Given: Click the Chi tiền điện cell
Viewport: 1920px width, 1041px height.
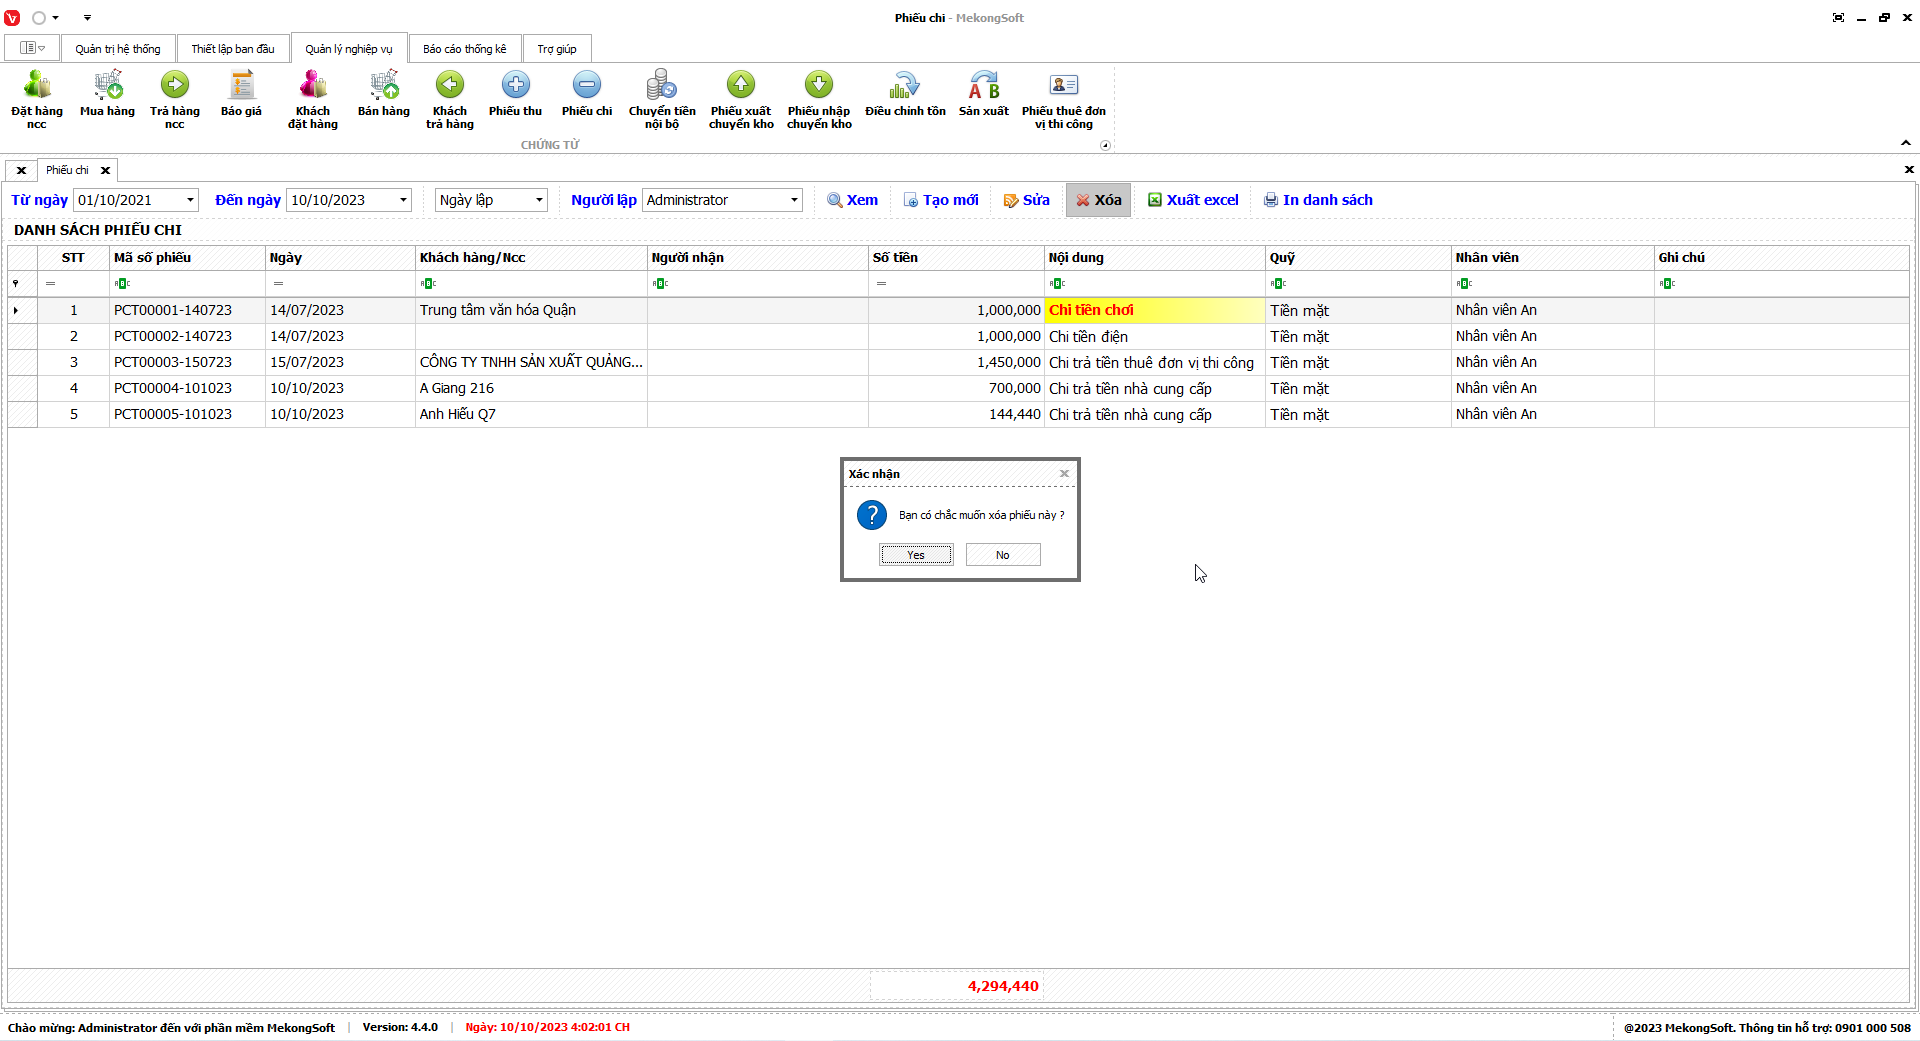Looking at the screenshot, I should coord(1155,337).
